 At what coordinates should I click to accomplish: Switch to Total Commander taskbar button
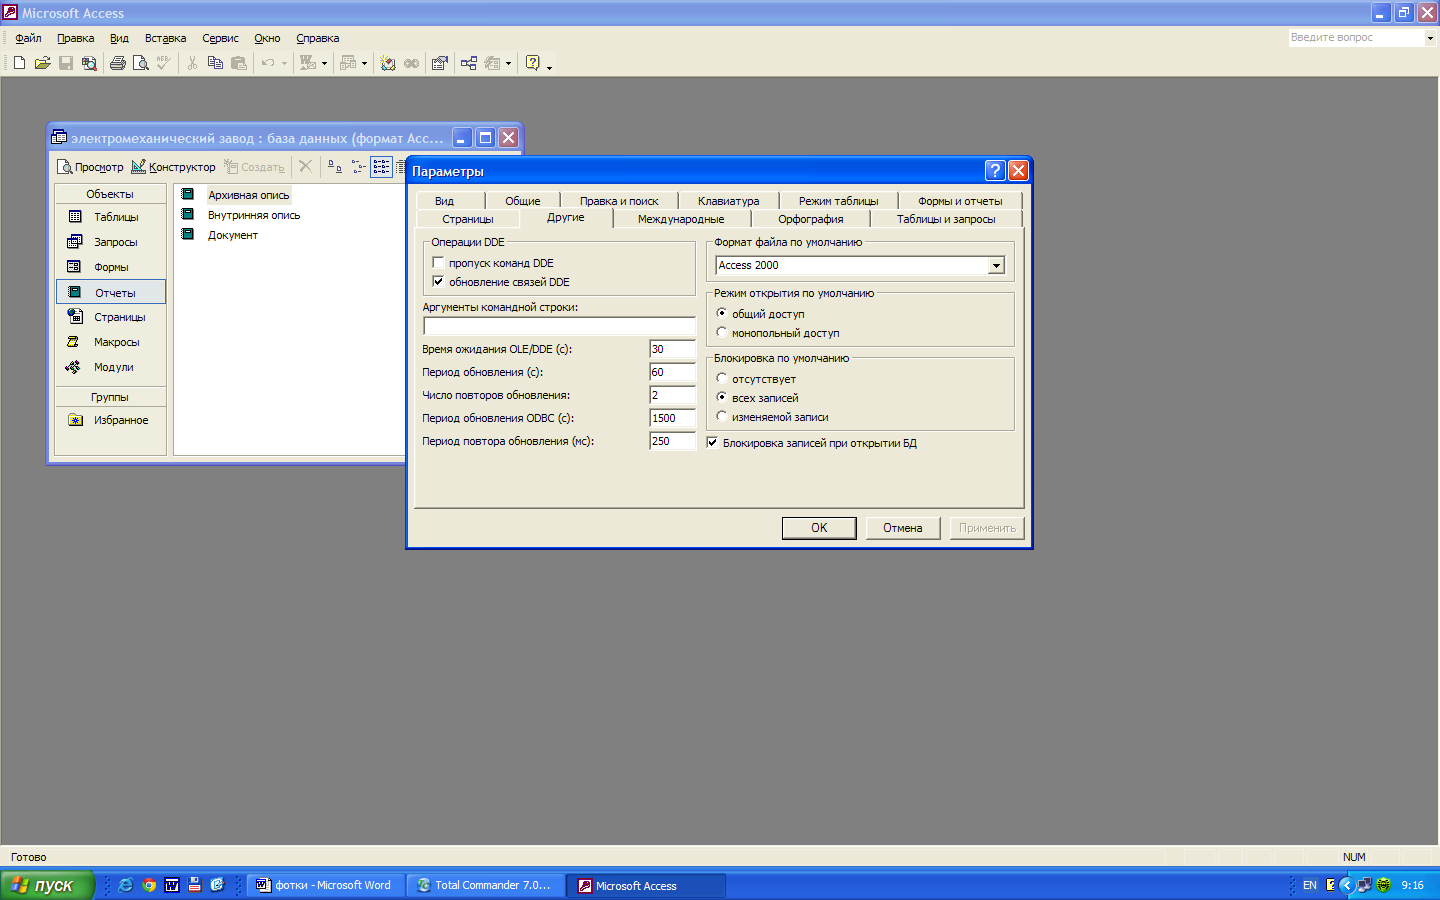coord(485,885)
